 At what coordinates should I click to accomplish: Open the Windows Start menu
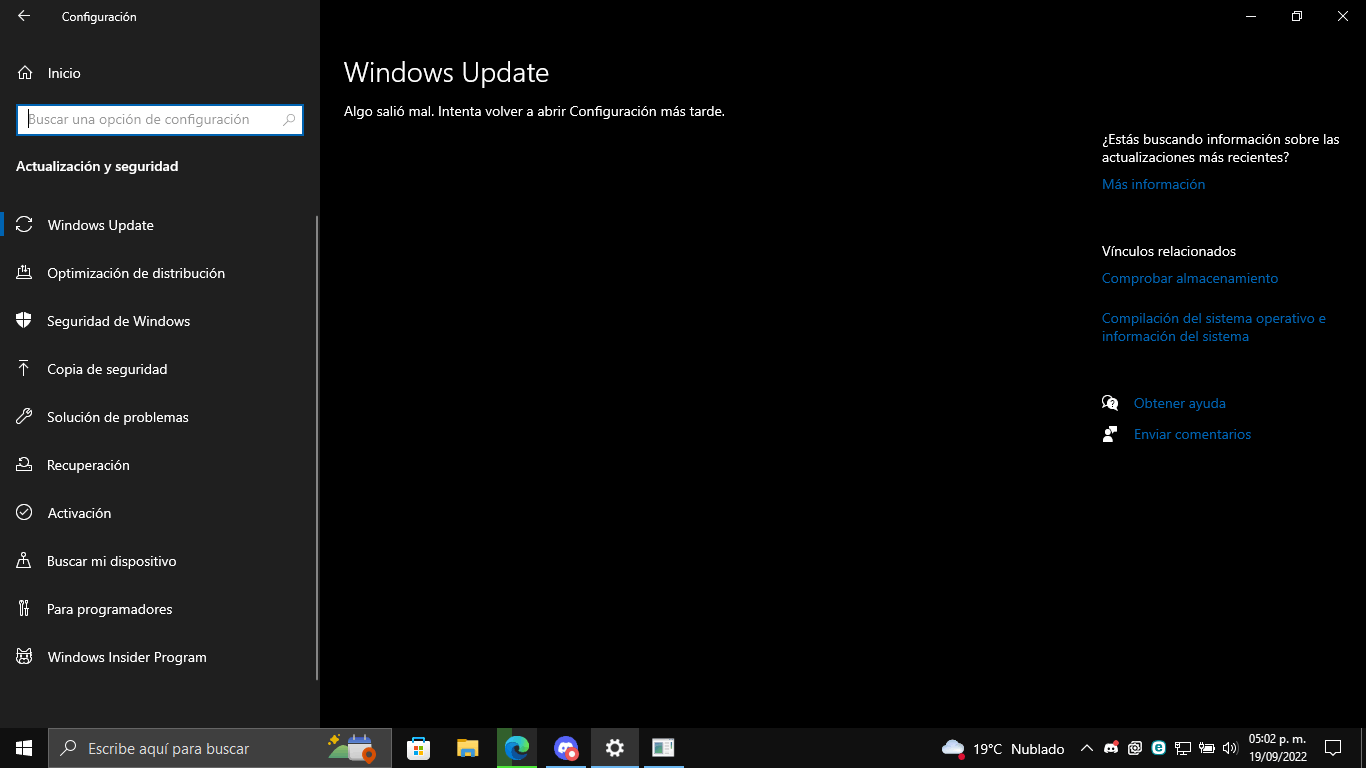tap(24, 748)
